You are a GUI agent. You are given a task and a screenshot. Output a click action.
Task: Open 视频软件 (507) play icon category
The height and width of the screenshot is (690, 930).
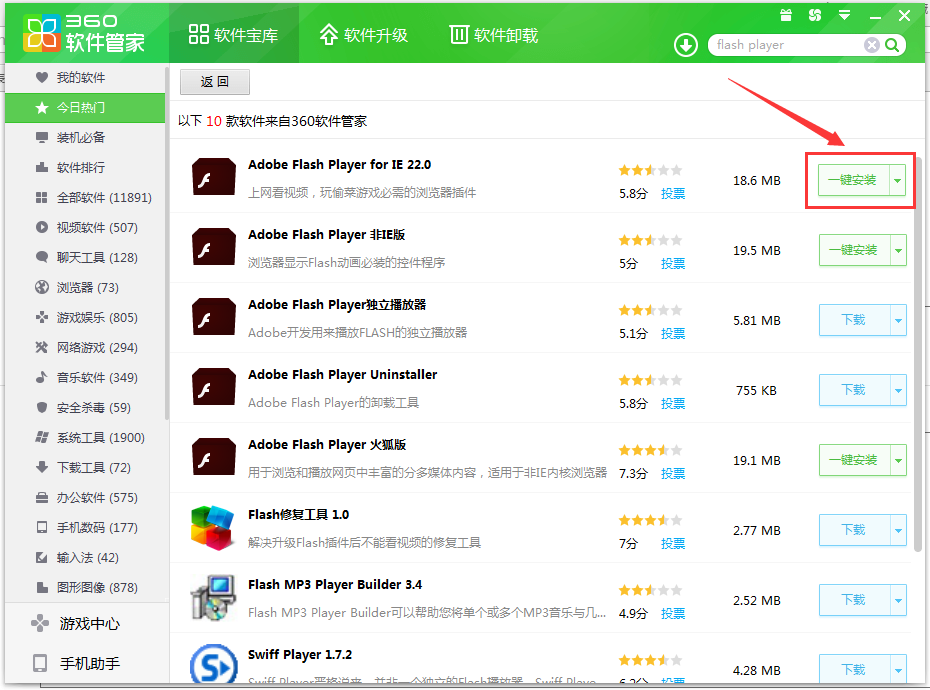click(x=85, y=228)
